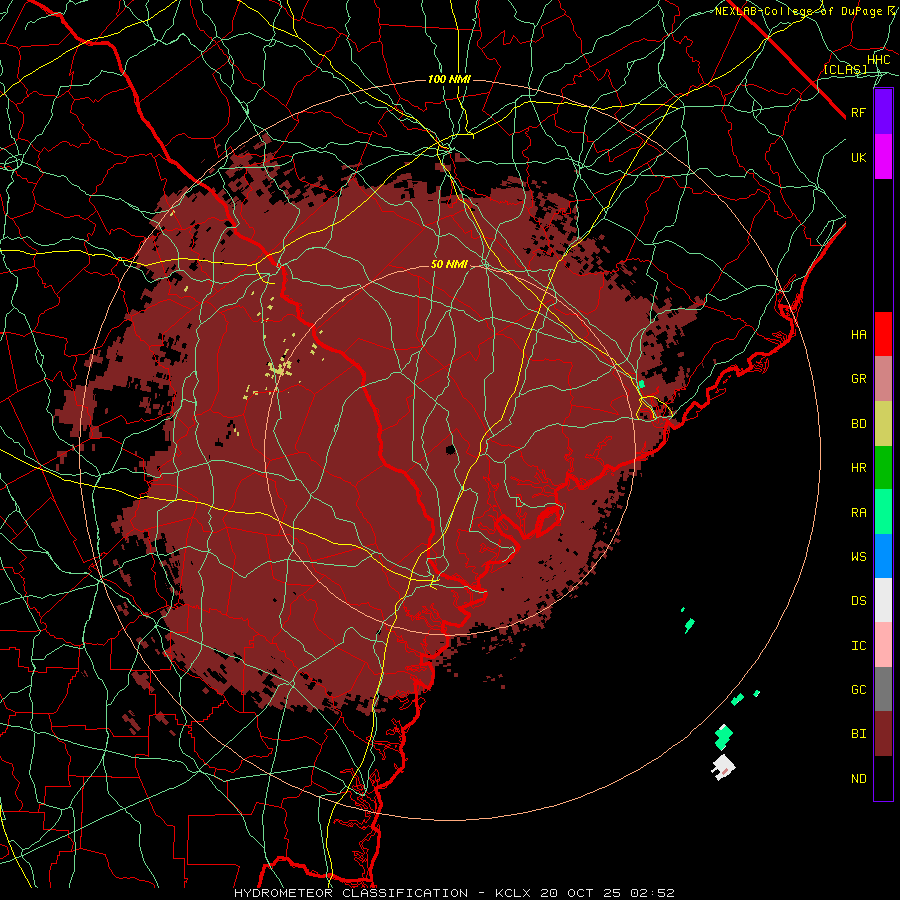Pick the yellow BD legend swatch

click(883, 424)
